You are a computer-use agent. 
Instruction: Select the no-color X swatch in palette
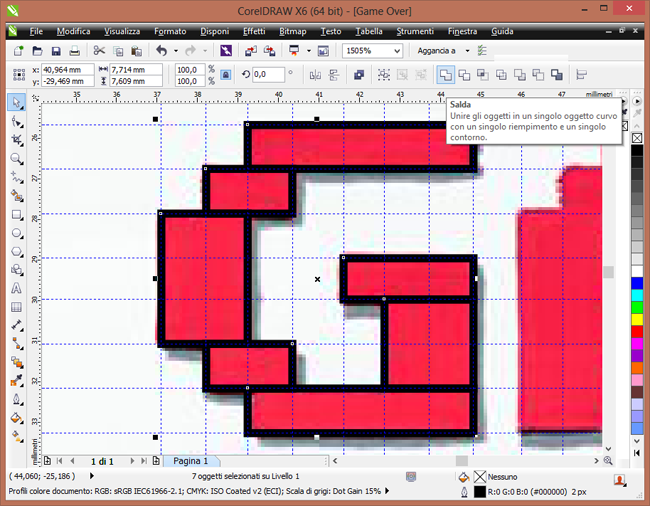[x=637, y=138]
